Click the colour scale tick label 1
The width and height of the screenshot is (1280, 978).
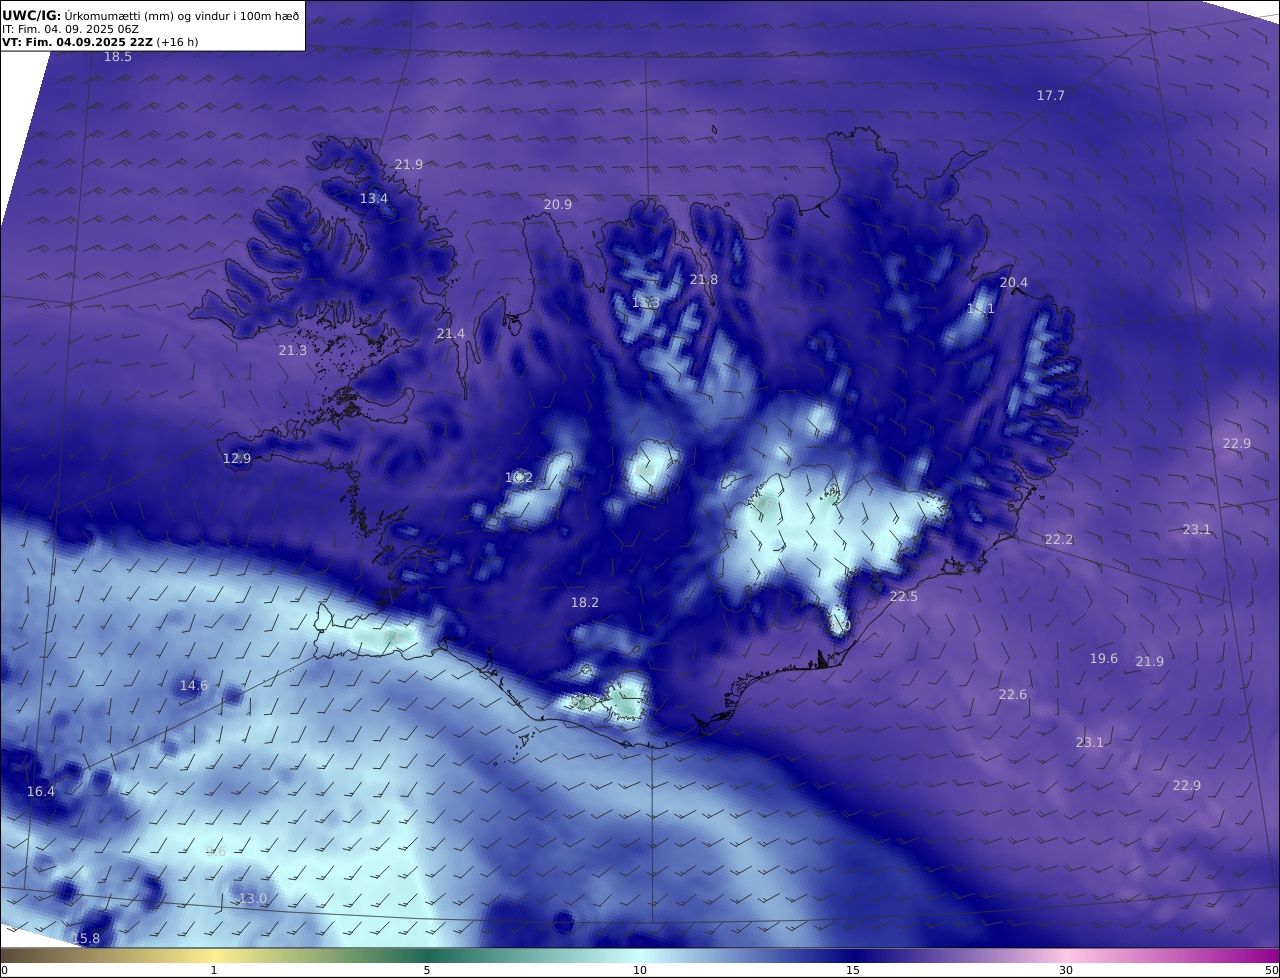tap(214, 970)
